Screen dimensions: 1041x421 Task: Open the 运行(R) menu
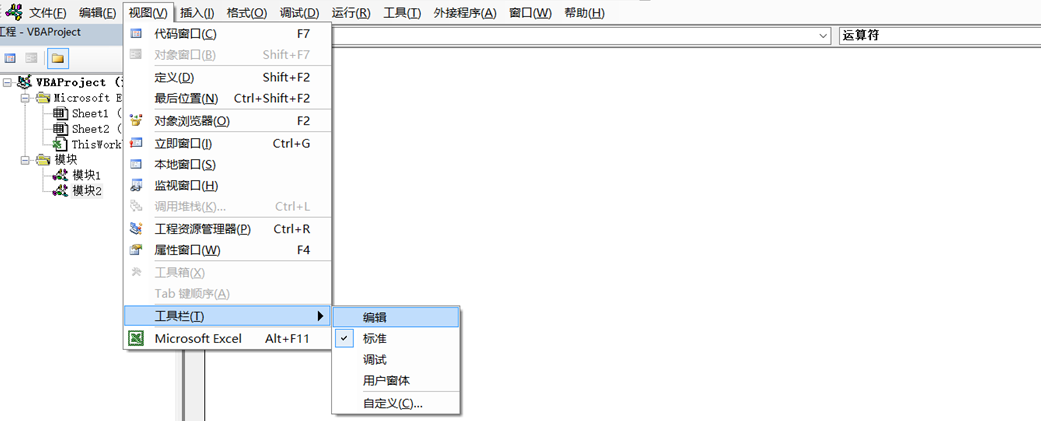351,13
